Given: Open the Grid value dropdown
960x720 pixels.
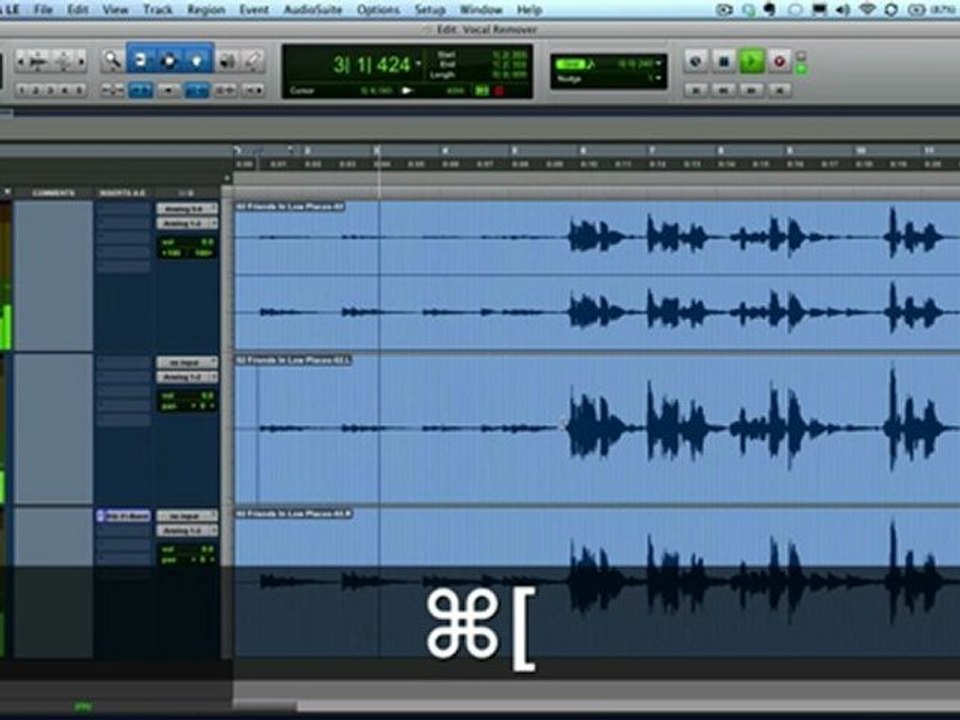Looking at the screenshot, I should point(659,63).
